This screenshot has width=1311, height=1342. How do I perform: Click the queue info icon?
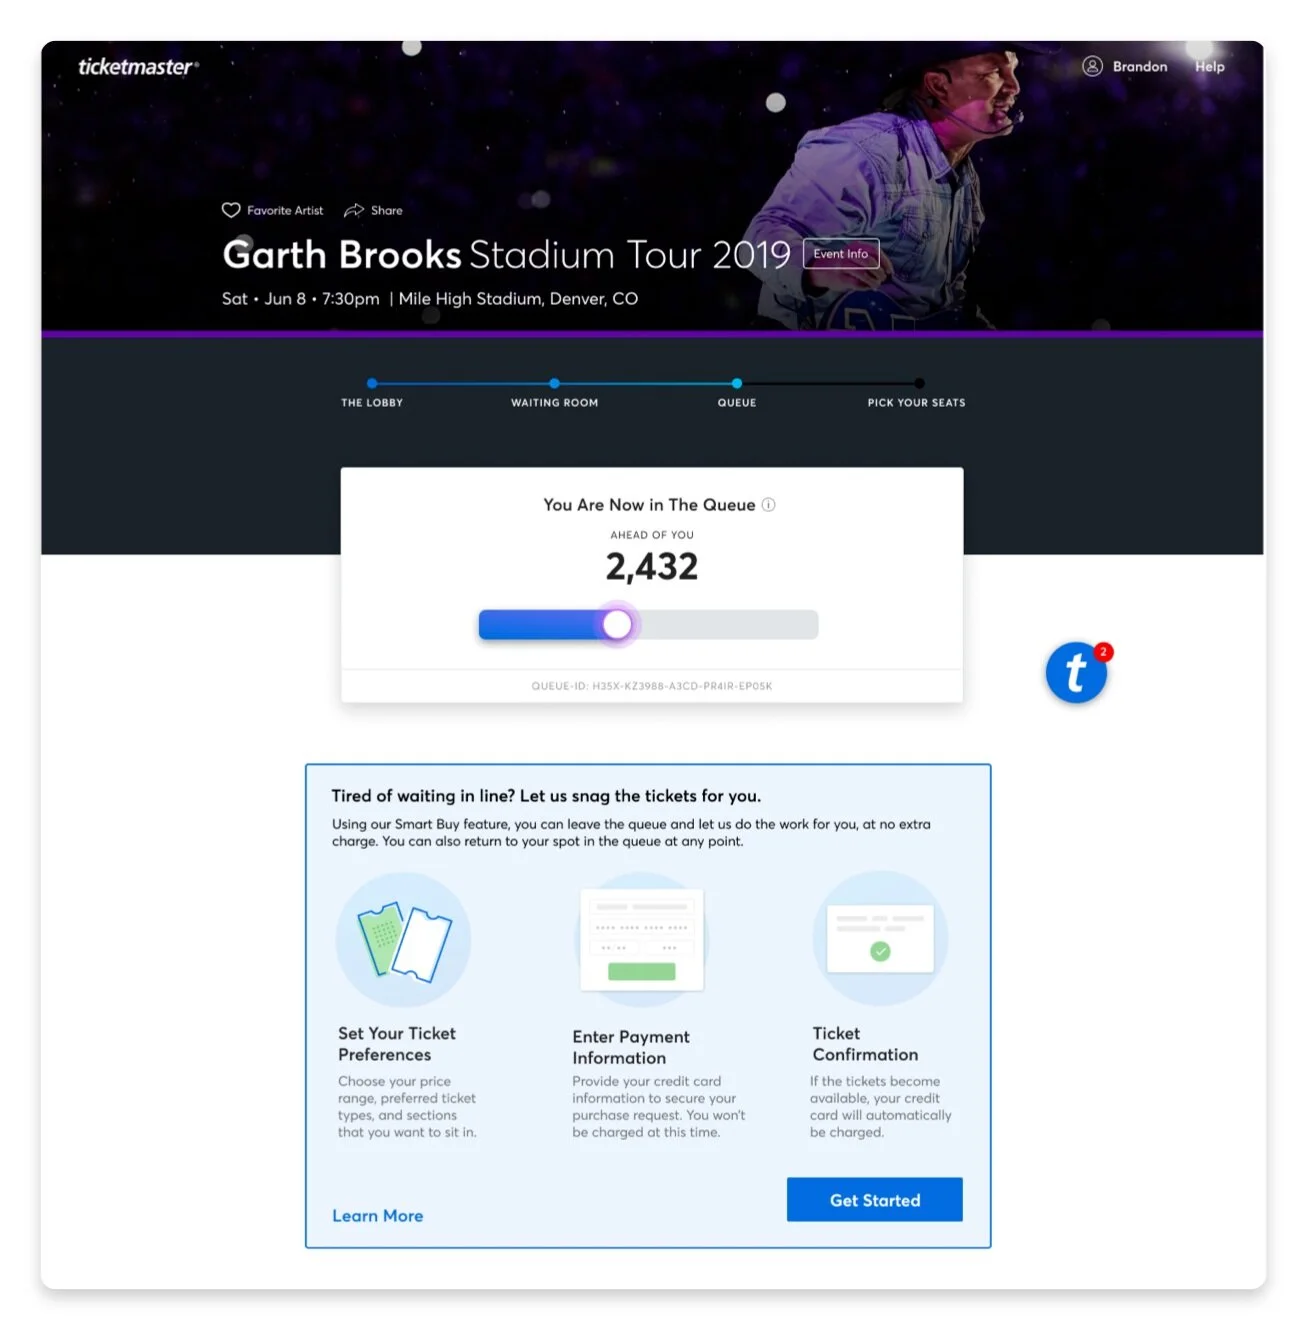pyautogui.click(x=769, y=505)
